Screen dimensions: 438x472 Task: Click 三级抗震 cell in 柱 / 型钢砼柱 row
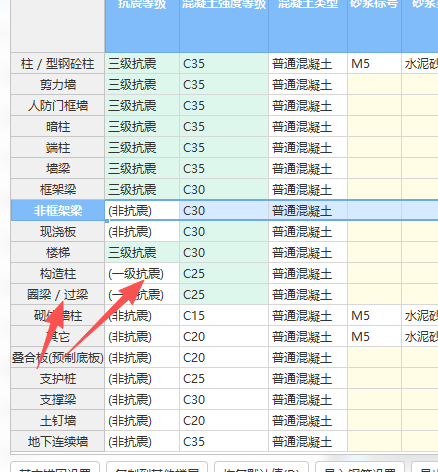point(142,63)
